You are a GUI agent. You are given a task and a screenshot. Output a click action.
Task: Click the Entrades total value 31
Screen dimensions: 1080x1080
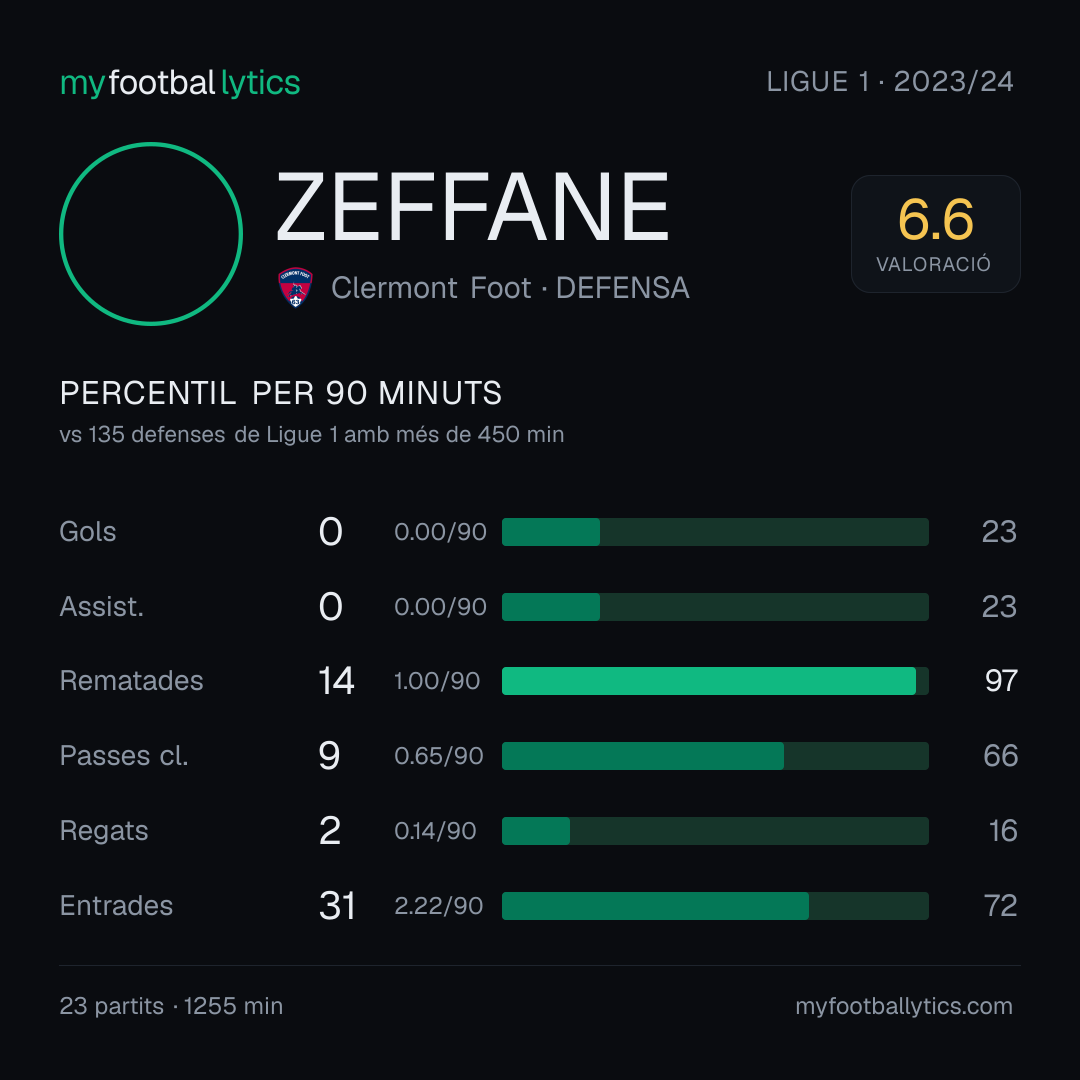[x=337, y=906]
